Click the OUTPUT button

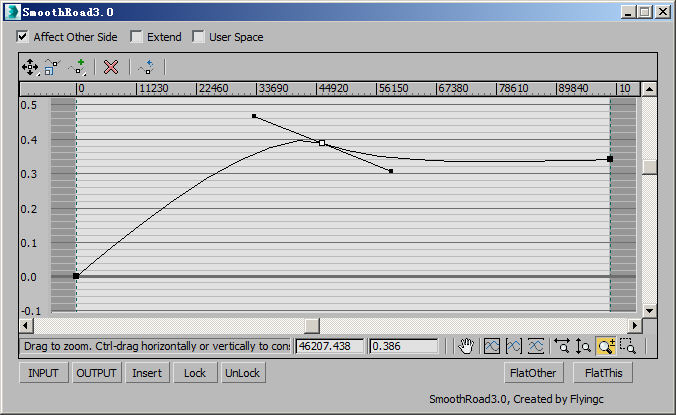point(97,373)
